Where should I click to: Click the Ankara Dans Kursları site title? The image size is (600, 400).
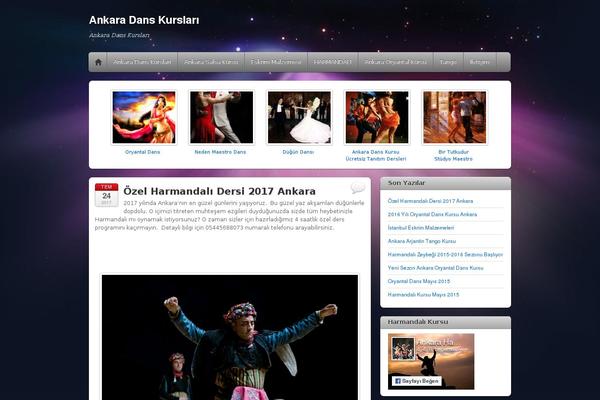[144, 20]
